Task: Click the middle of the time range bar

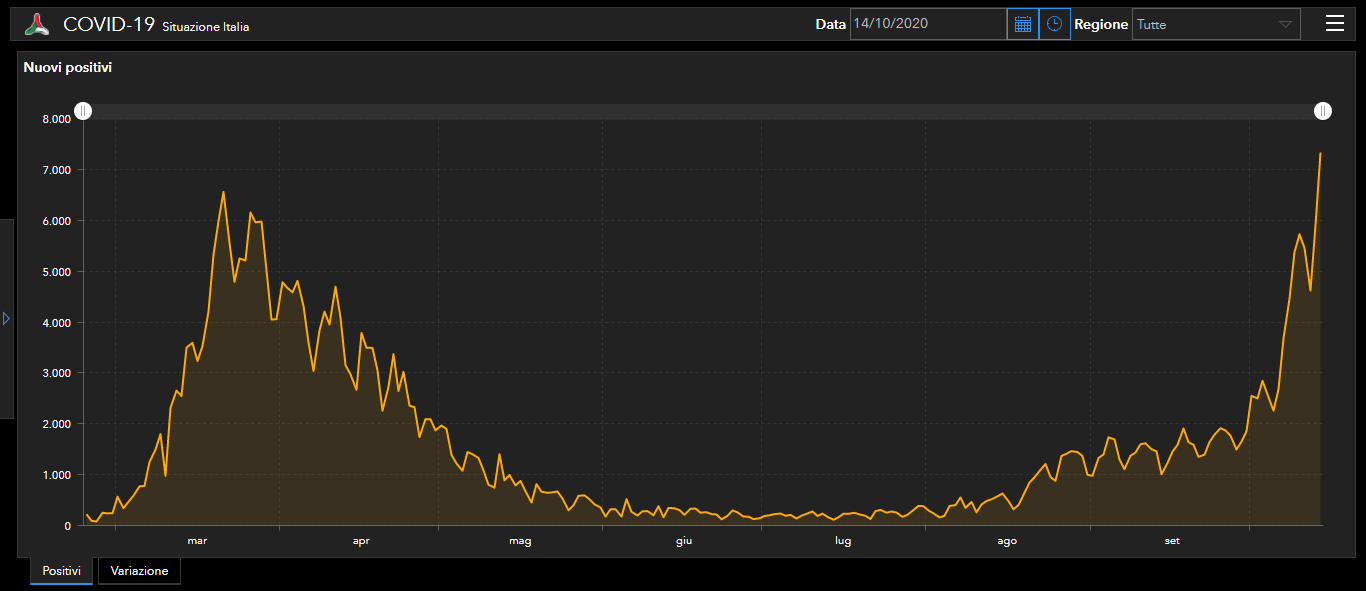Action: [703, 111]
